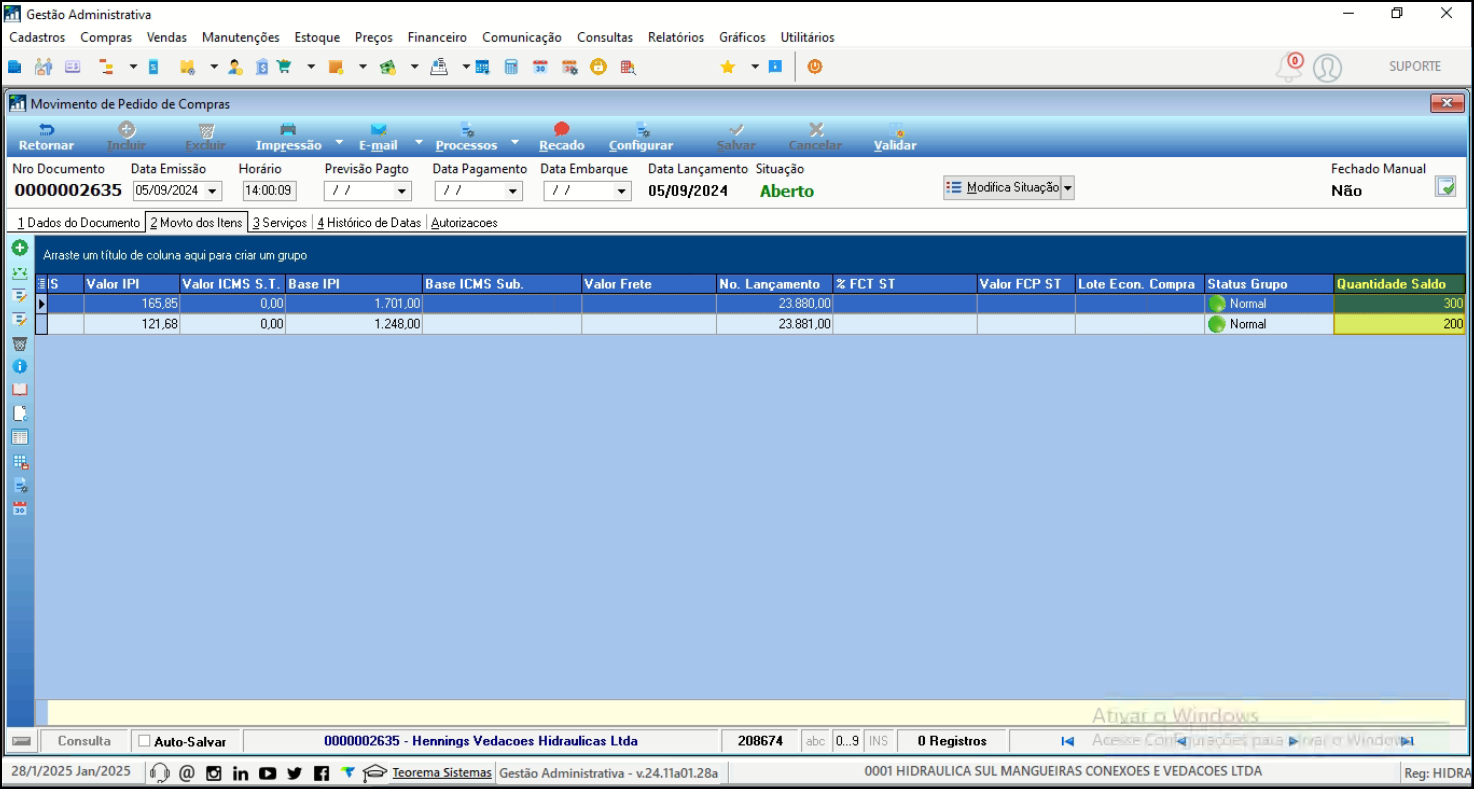Click the Fechado Manual green check icon
Image resolution: width=1474 pixels, height=789 pixels.
point(1445,186)
